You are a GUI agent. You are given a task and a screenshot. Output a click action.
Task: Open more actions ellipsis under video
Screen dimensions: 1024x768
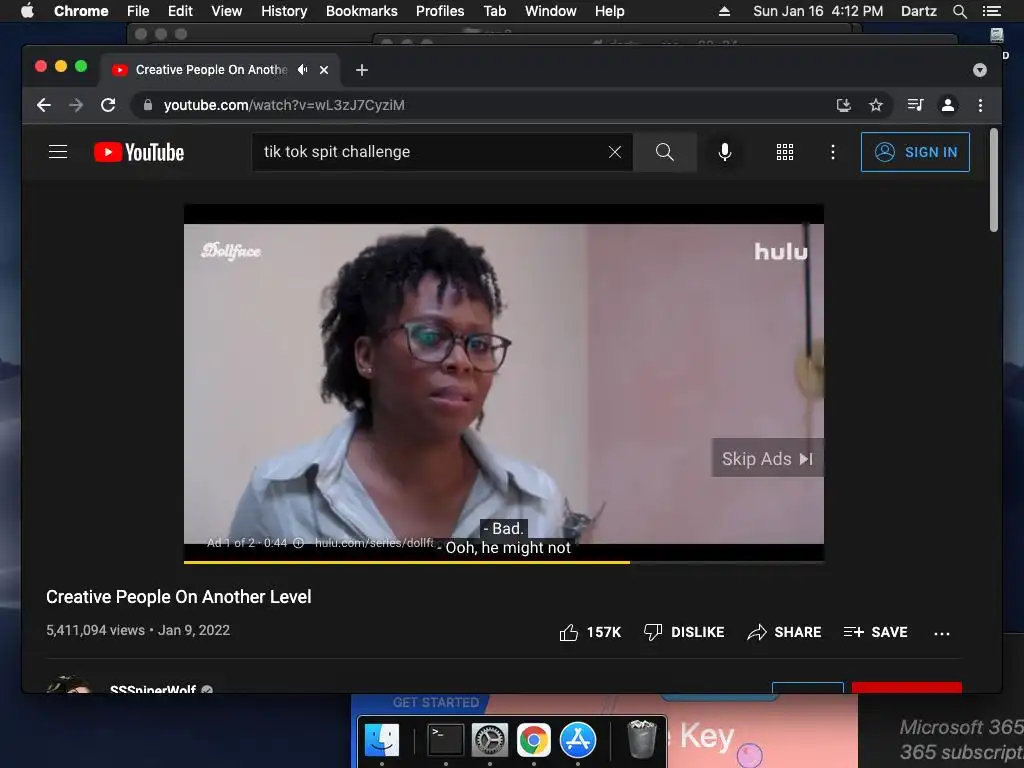click(942, 633)
